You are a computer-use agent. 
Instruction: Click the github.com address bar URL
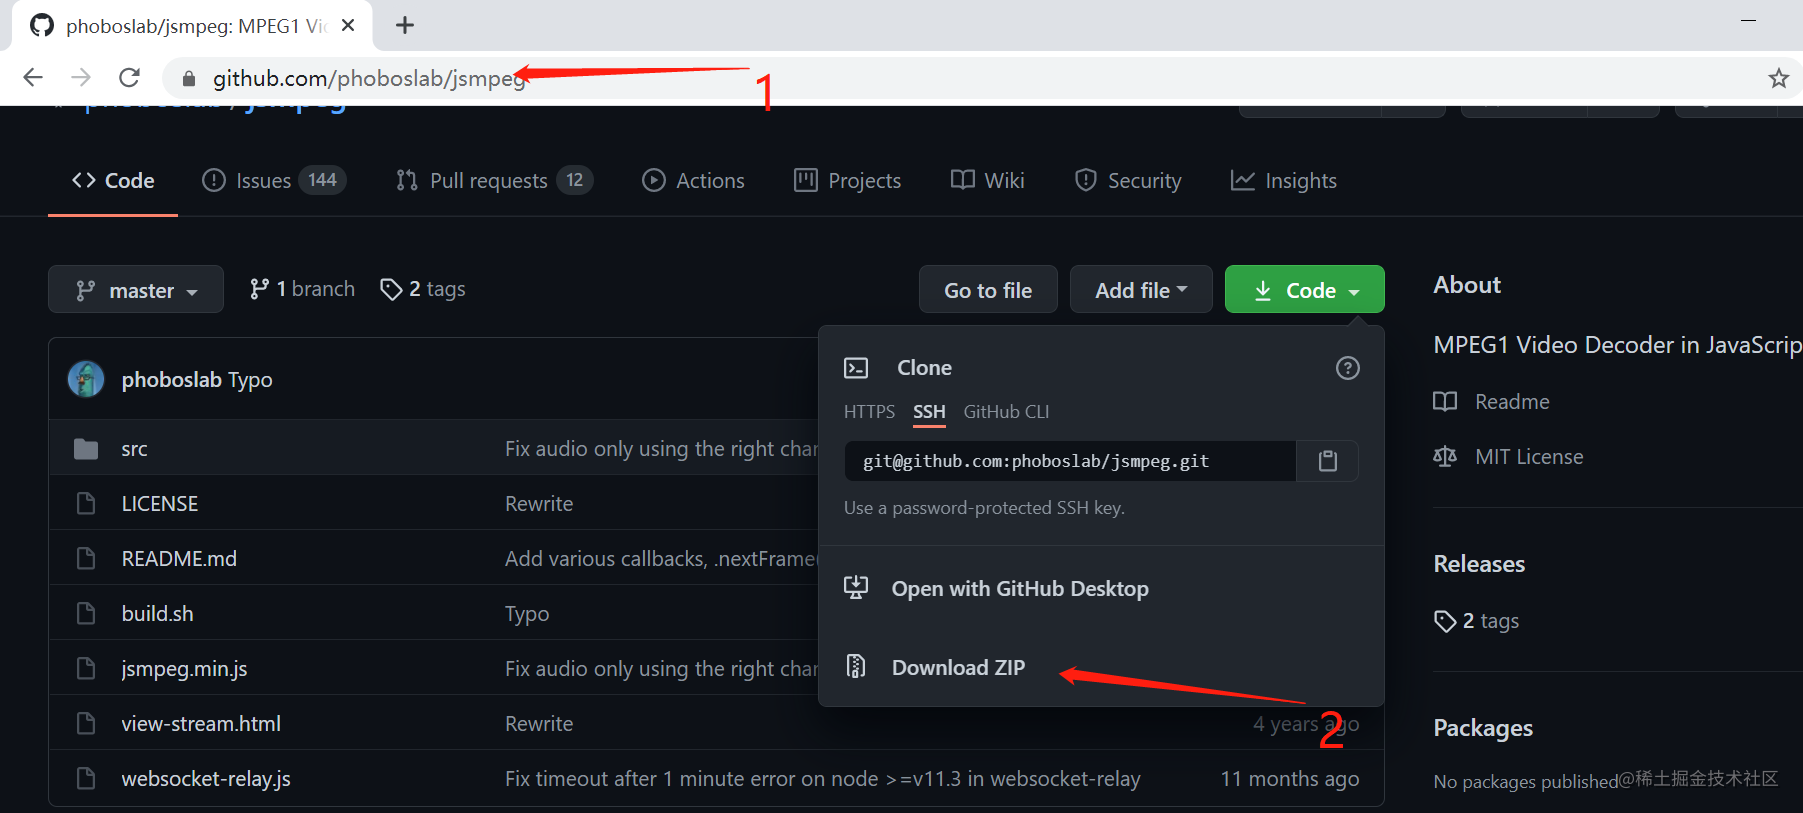369,79
